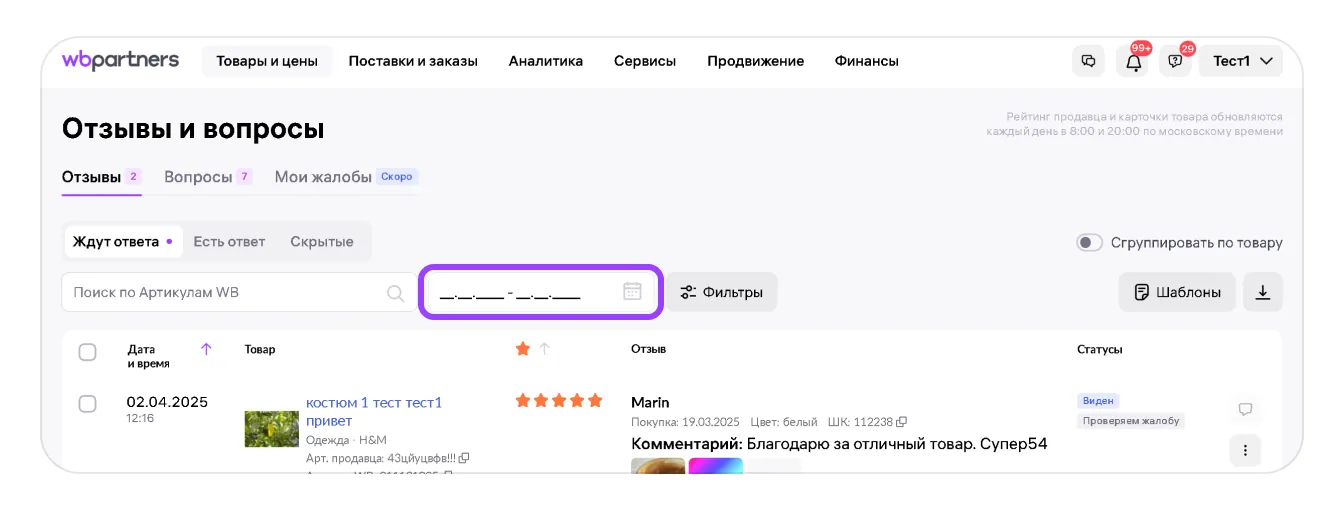Switch to the Вопросы tab

(198, 177)
